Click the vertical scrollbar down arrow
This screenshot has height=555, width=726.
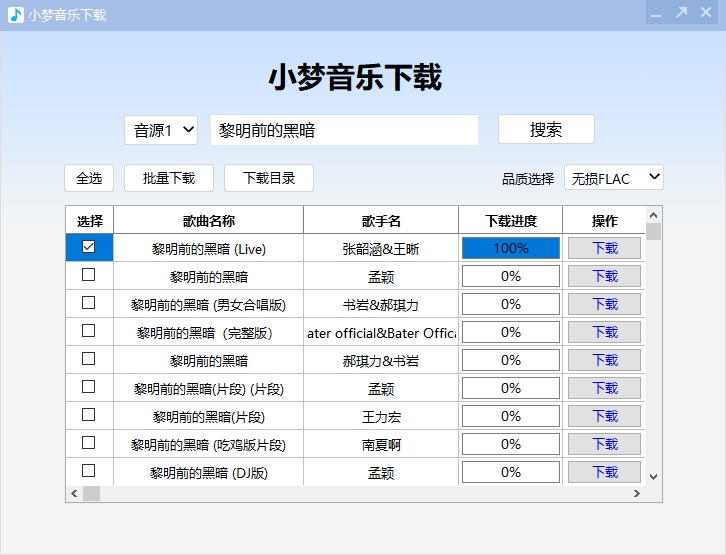click(x=653, y=477)
